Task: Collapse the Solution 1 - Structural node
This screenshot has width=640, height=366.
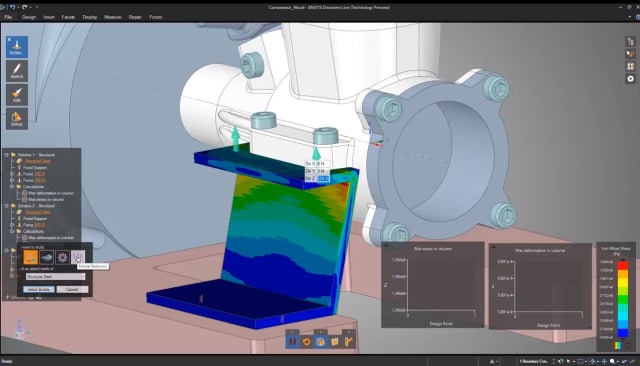Action: click(7, 155)
